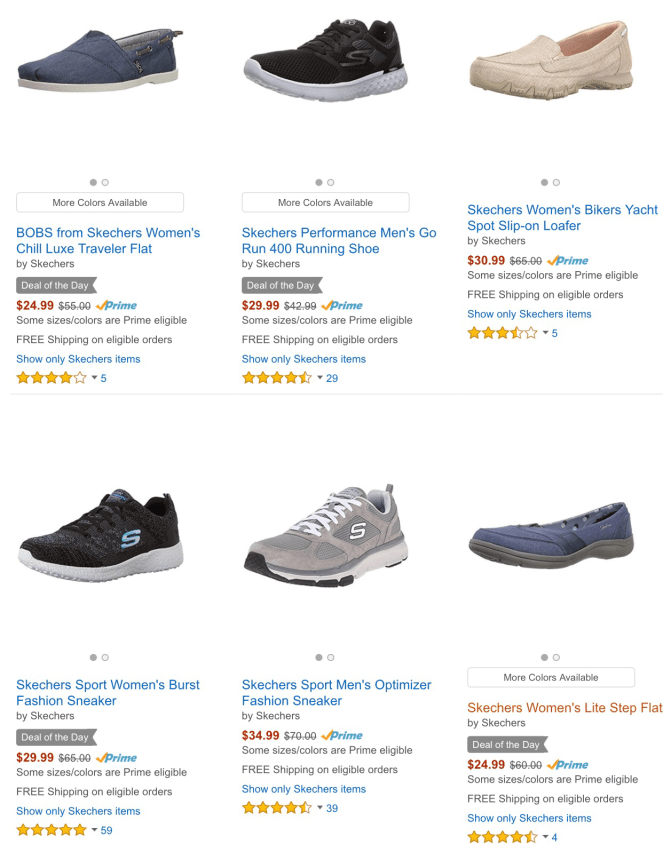
Task: Select second image dot under Yacht Spot Loafer photo
Action: (556, 182)
